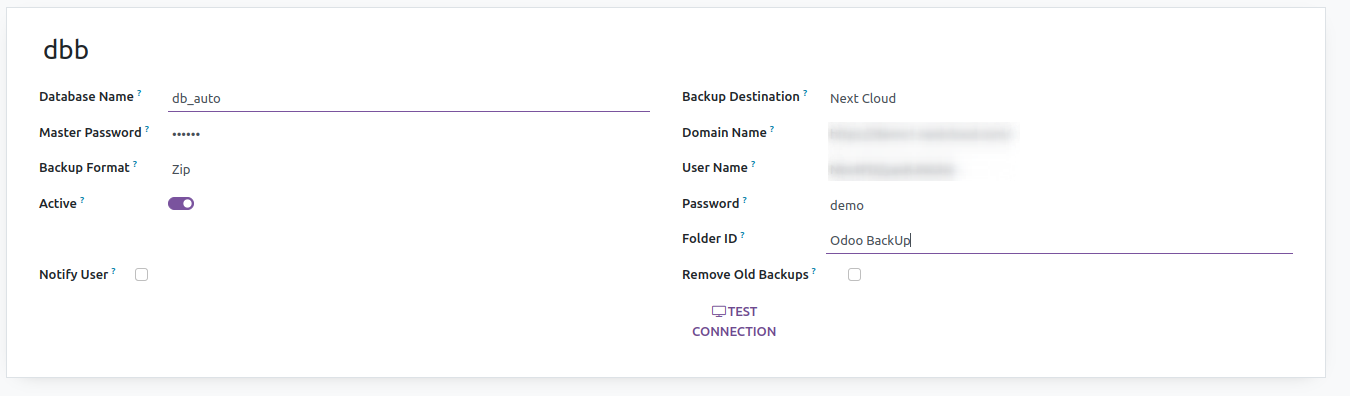This screenshot has width=1350, height=396.
Task: Click into the Database Name field
Action: (409, 98)
